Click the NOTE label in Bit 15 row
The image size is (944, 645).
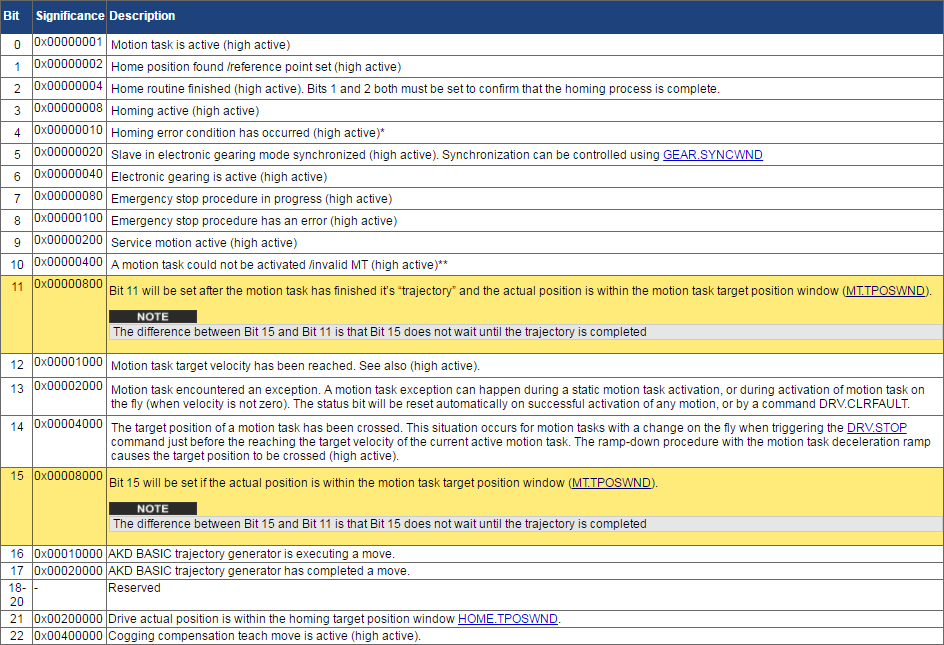click(153, 508)
